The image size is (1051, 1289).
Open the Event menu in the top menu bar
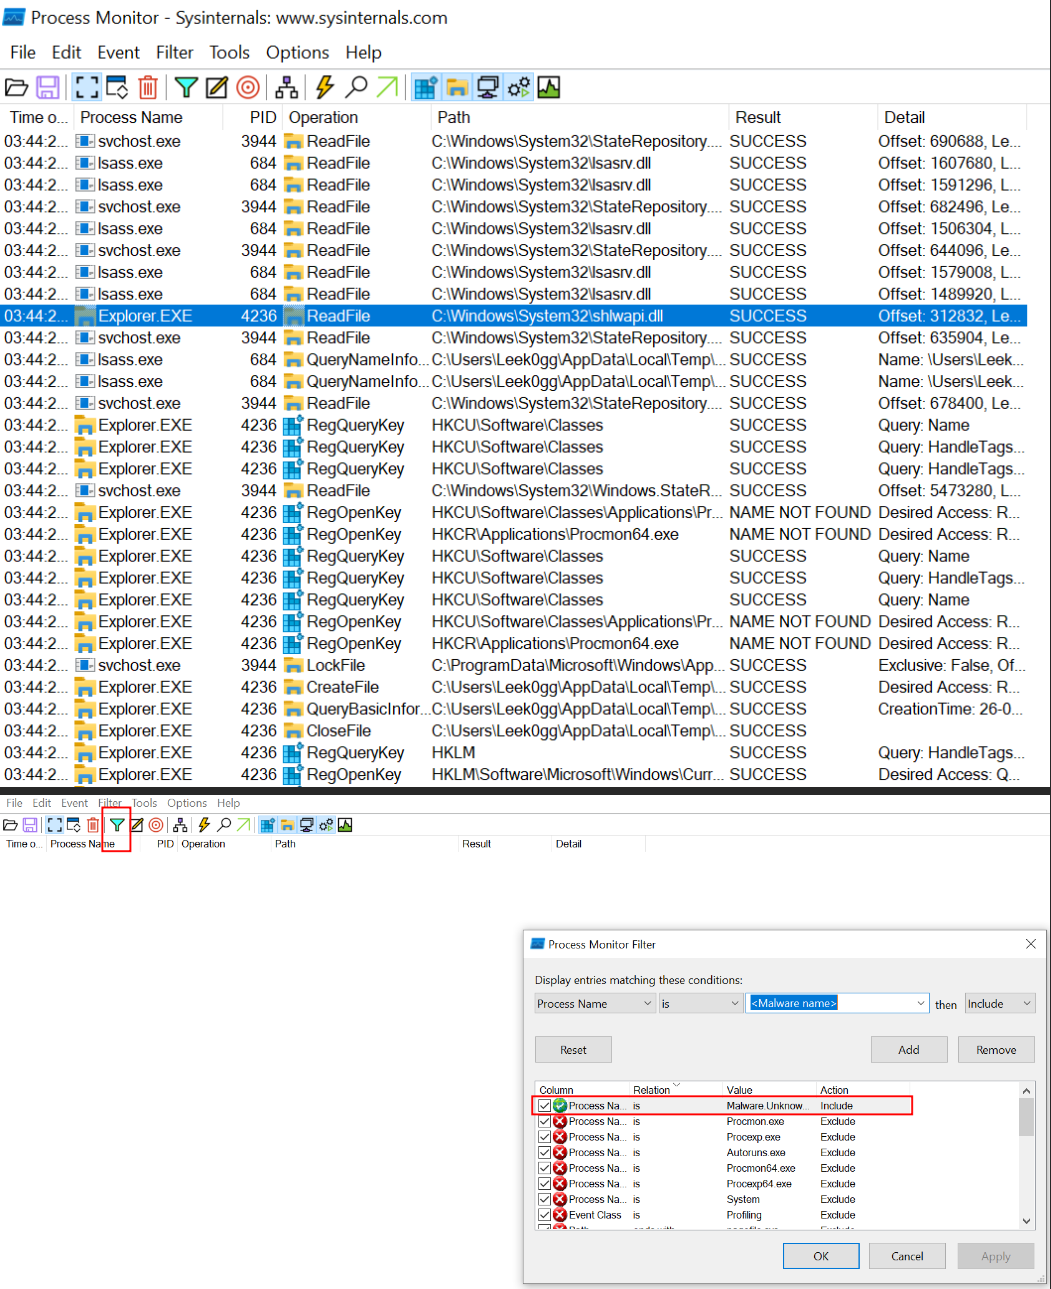118,52
